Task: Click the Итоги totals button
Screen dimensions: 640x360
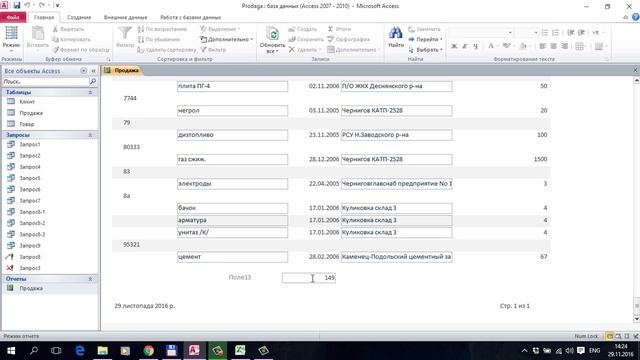Action: pyautogui.click(x=340, y=29)
